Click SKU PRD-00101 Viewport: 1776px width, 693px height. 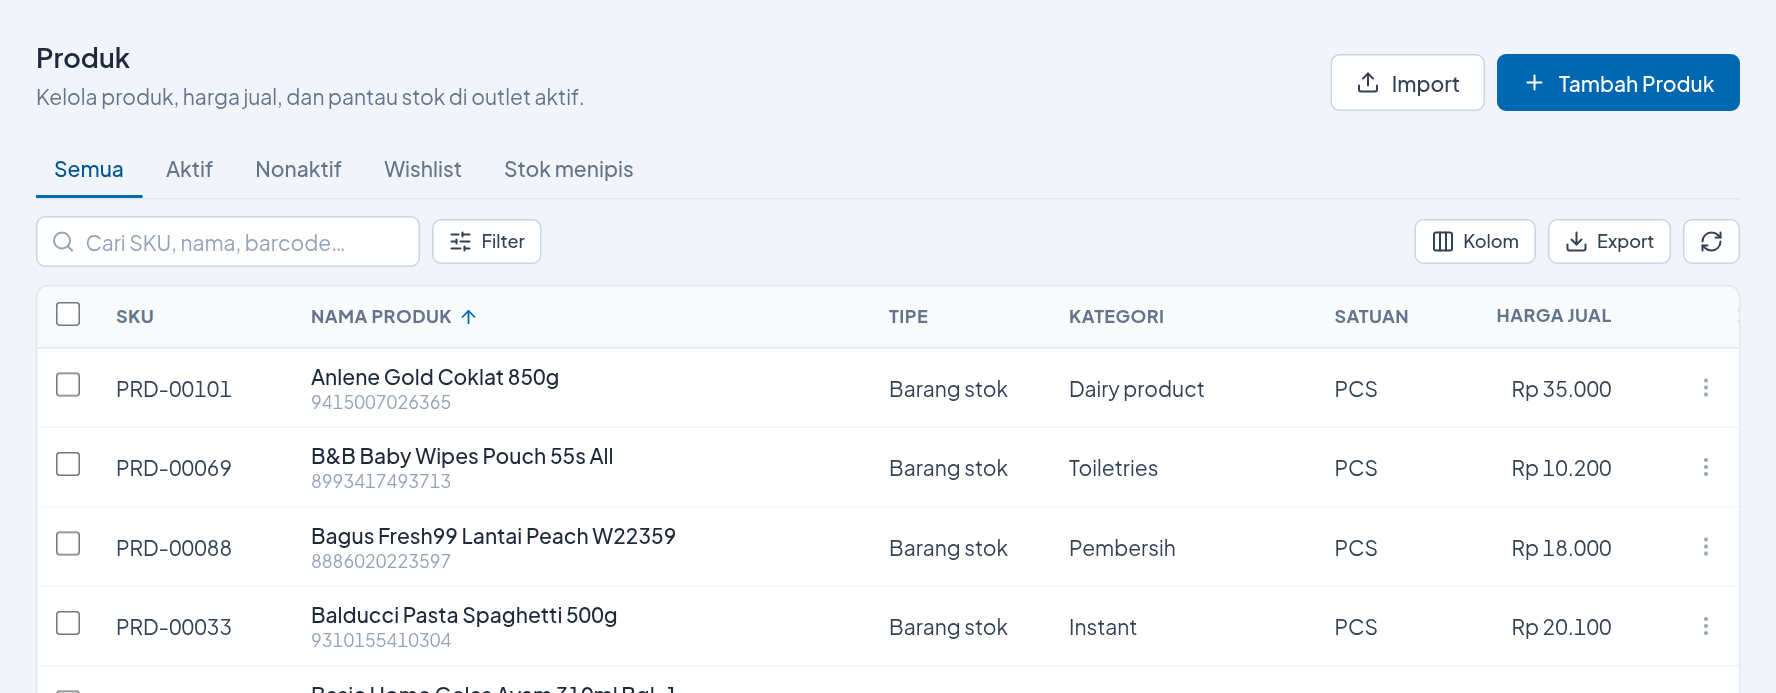(x=174, y=389)
